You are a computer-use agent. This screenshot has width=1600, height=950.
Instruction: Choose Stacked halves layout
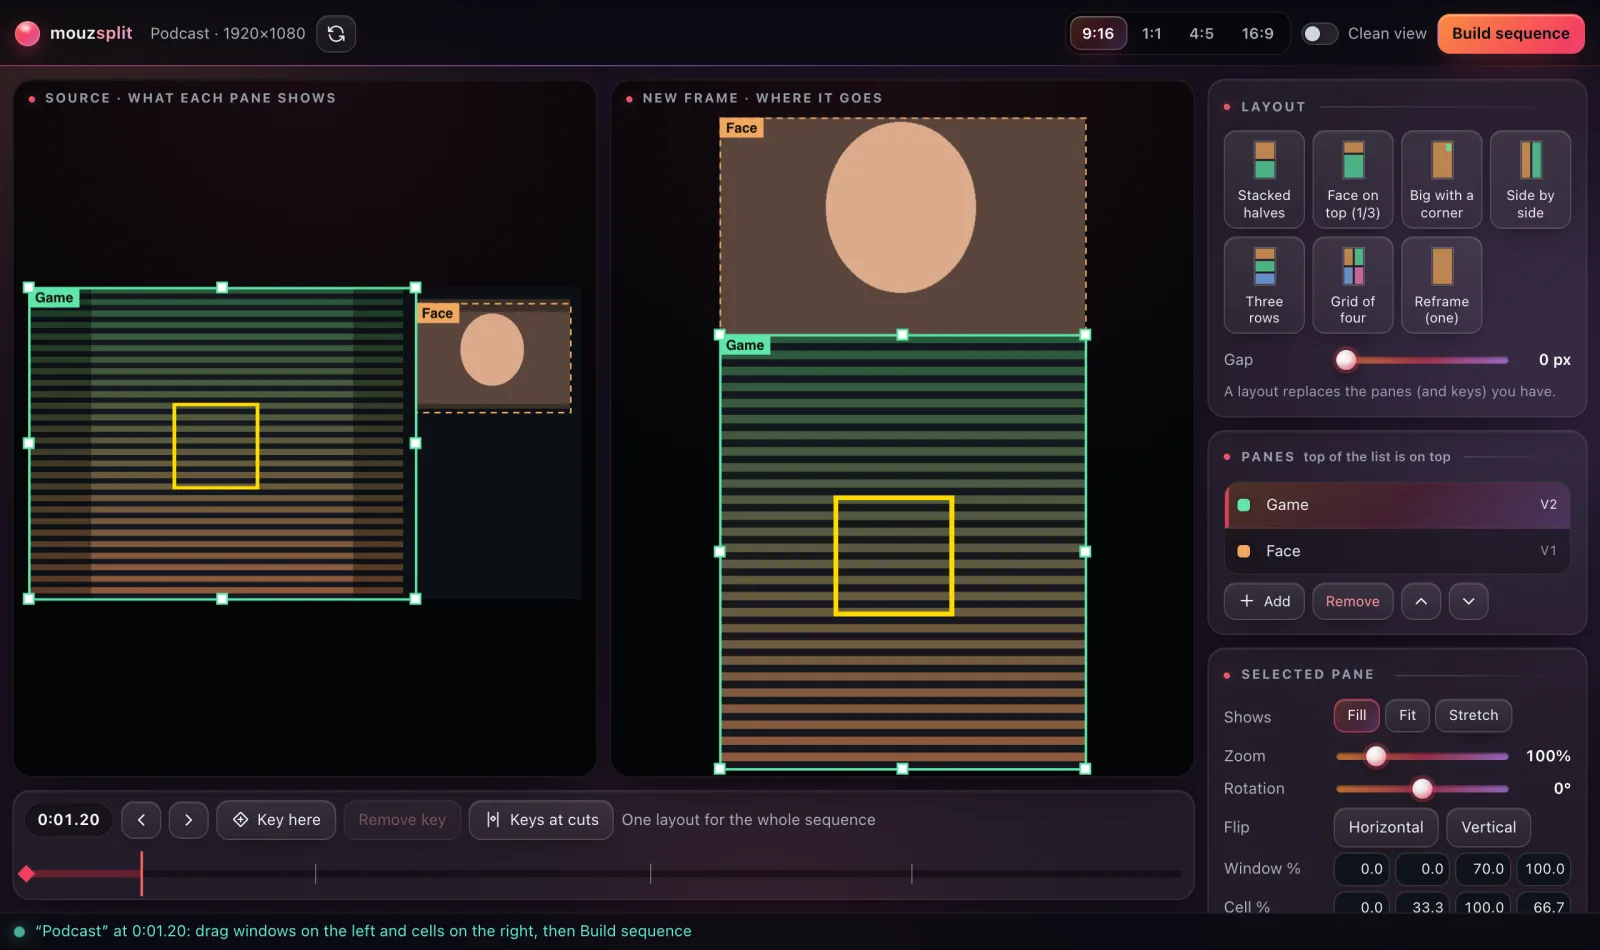1264,180
